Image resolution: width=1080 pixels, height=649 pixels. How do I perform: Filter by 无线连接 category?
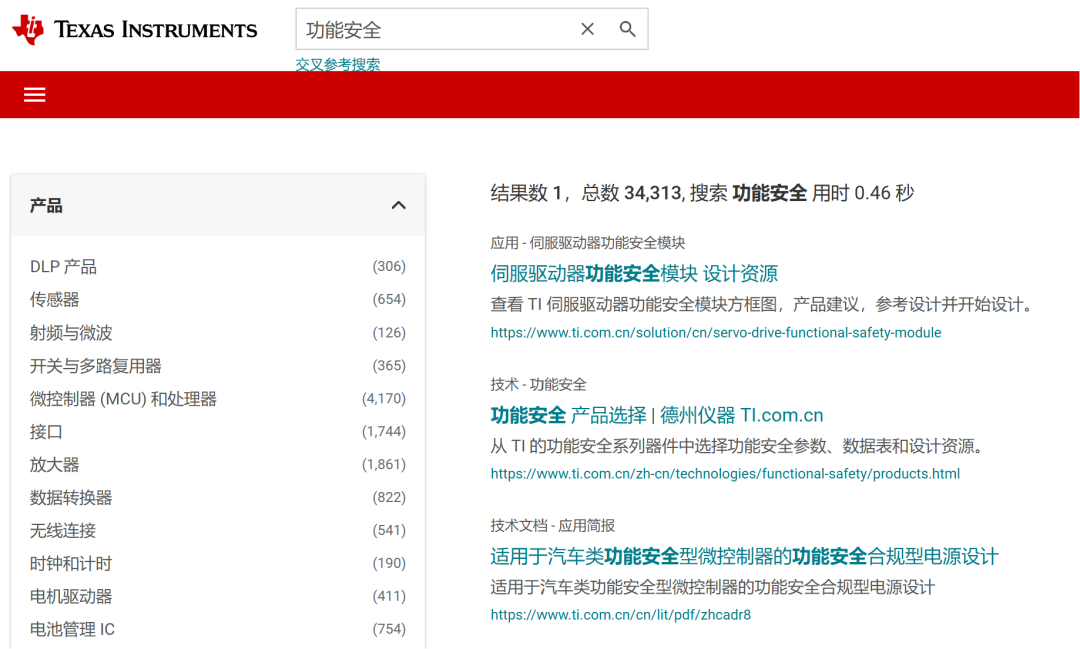(63, 530)
